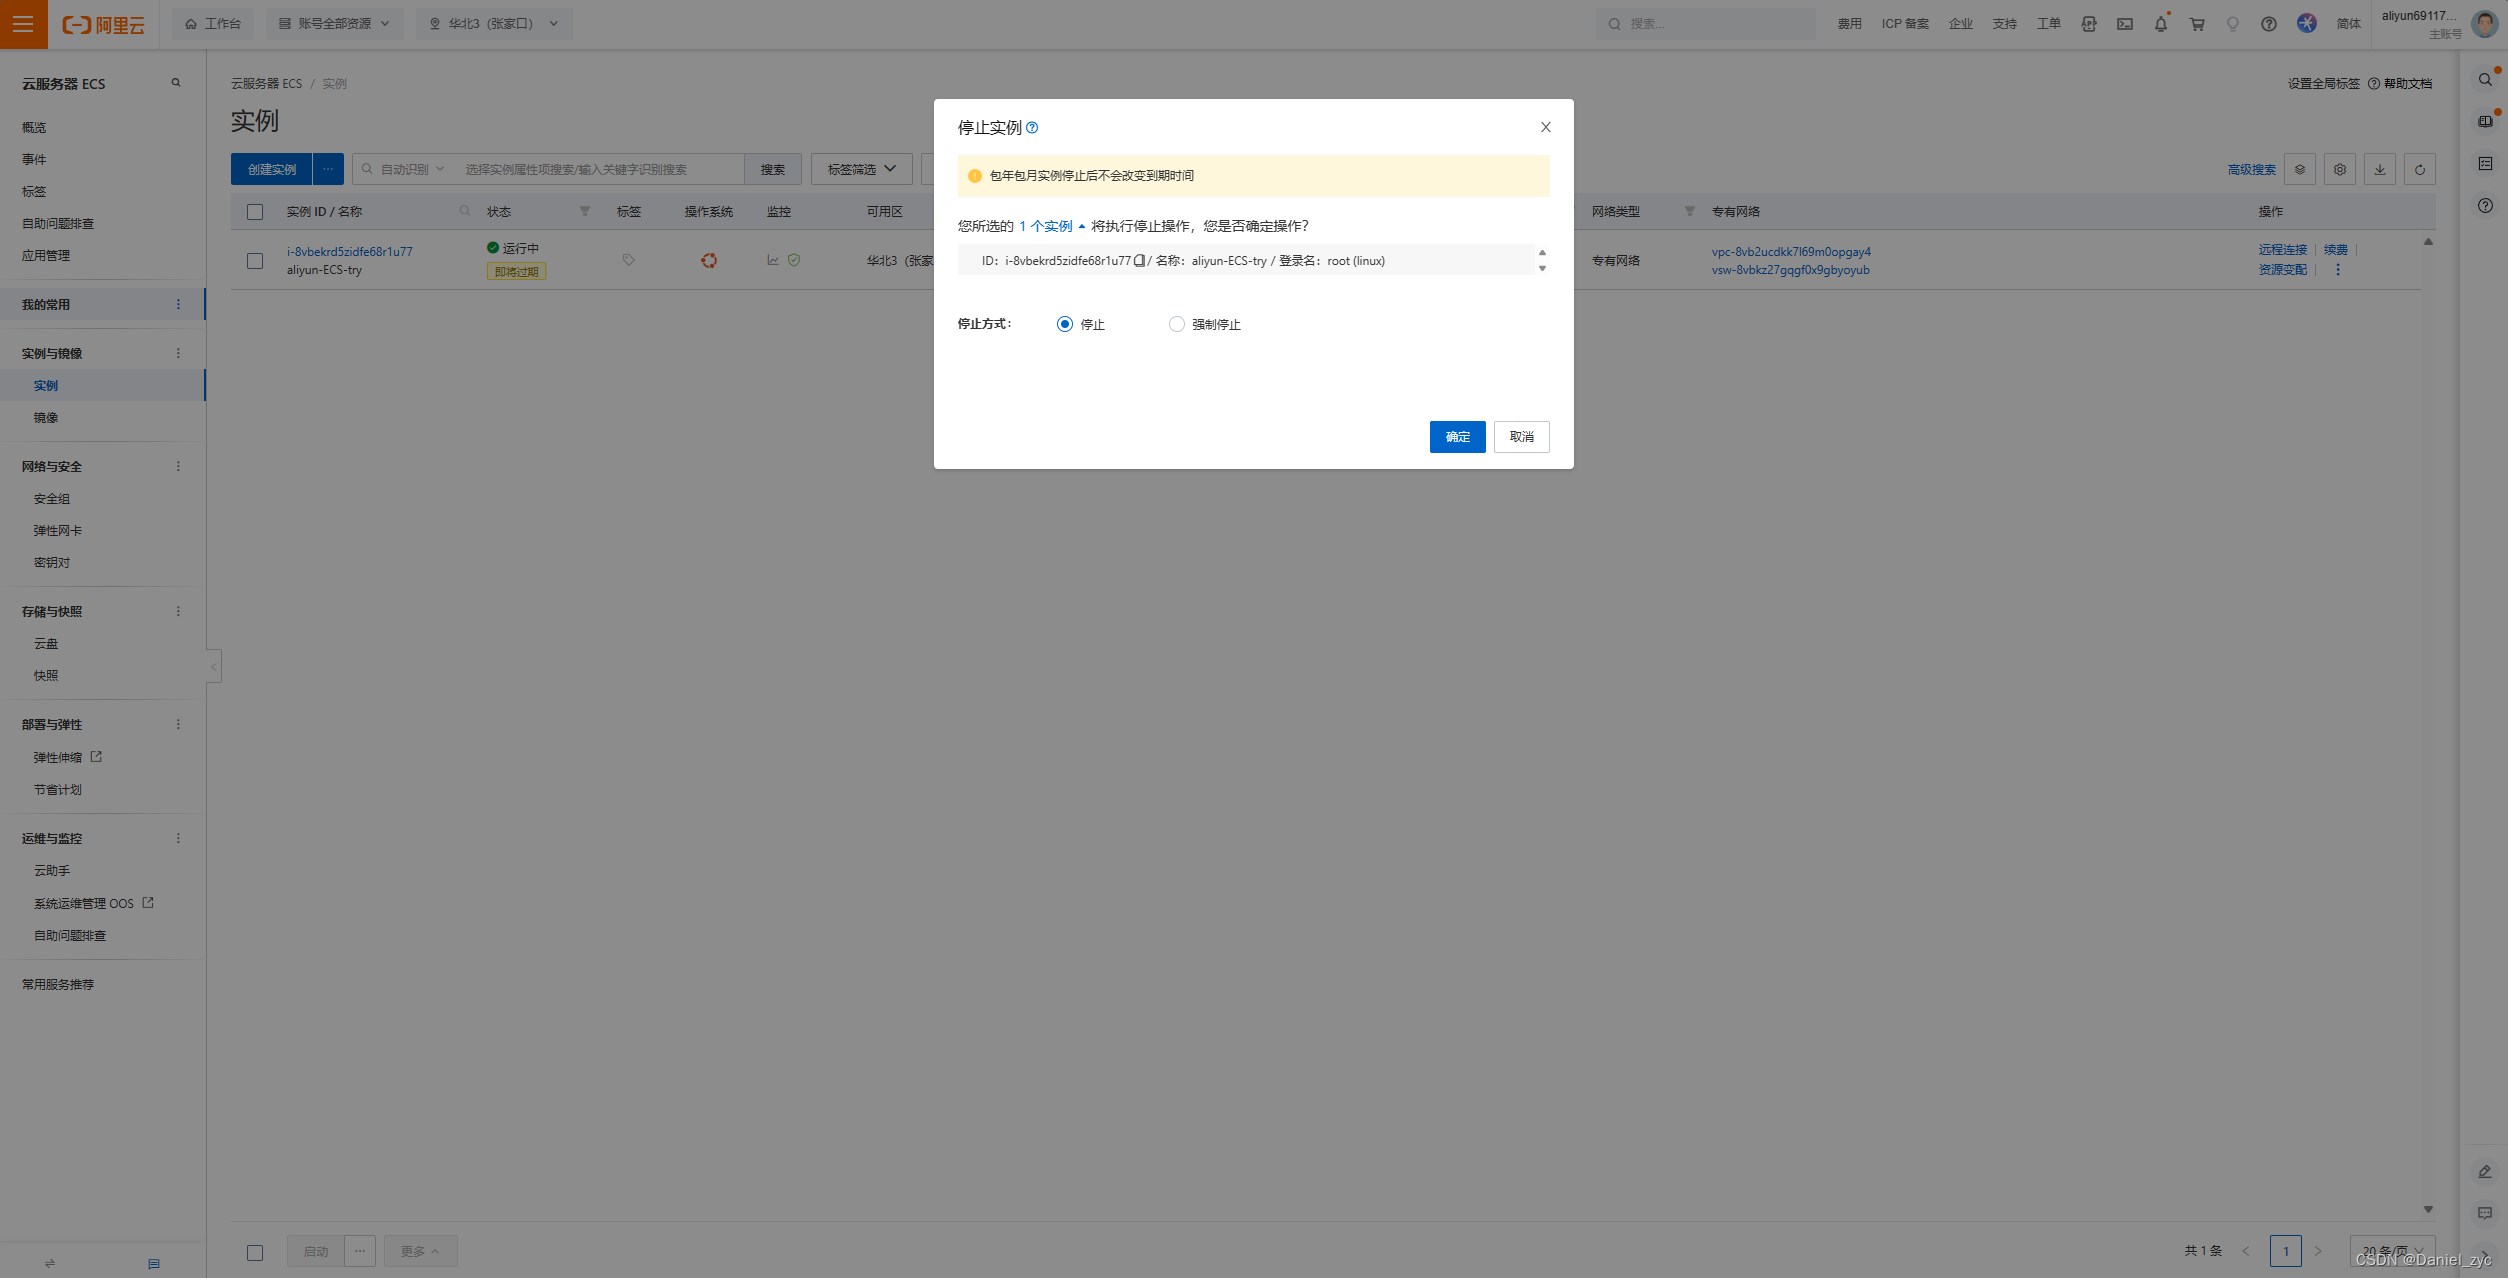Open Cloud Shell terminal icon in header
Screen dimensions: 2508x1278
(x=2124, y=24)
